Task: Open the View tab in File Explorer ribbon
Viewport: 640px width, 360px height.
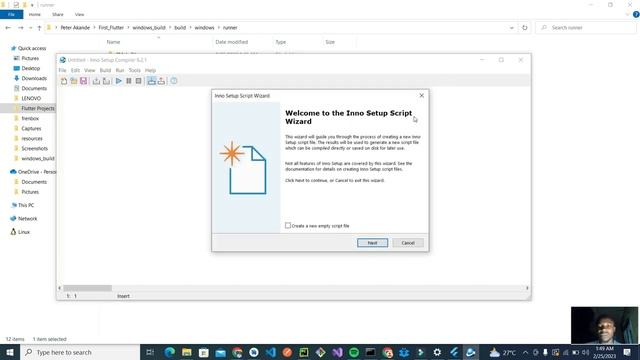Action: point(79,14)
